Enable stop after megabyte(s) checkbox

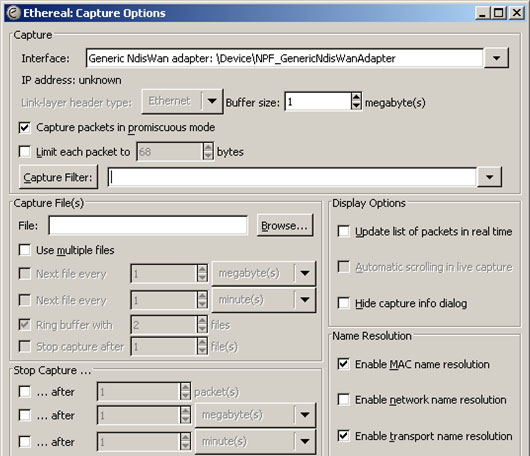pyautogui.click(x=24, y=415)
